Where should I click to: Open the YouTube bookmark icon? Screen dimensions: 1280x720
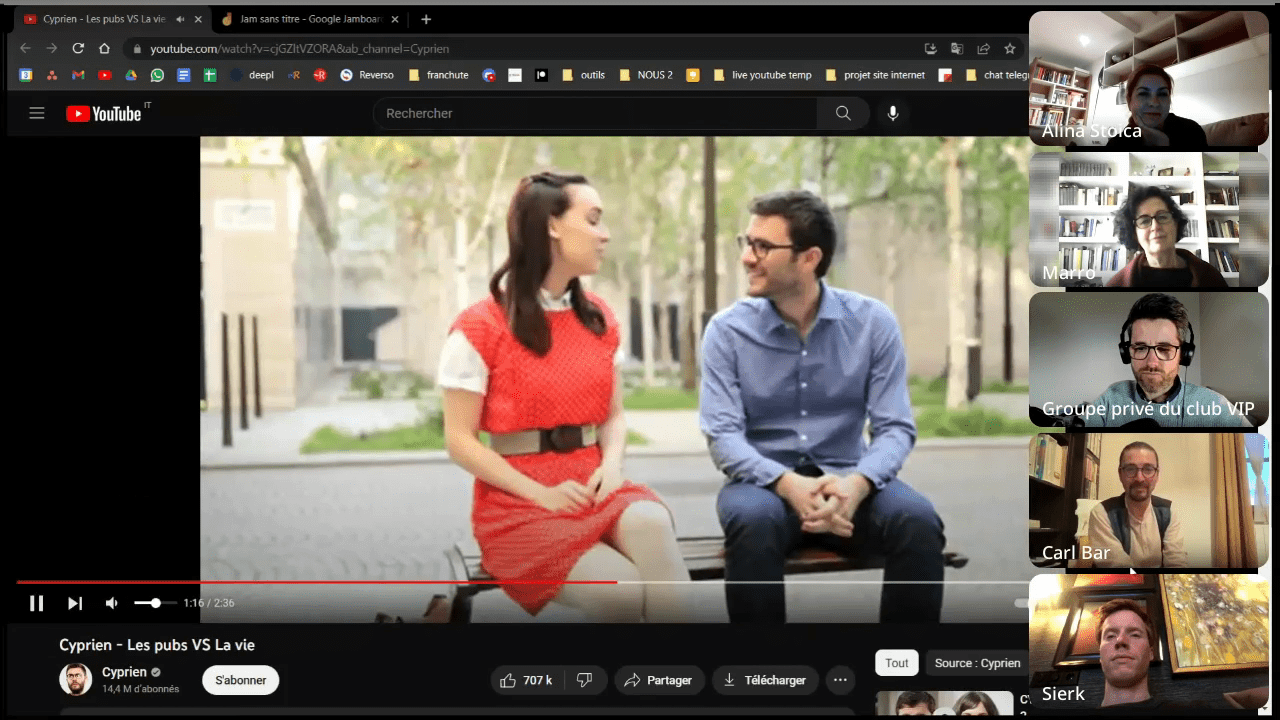[104, 75]
